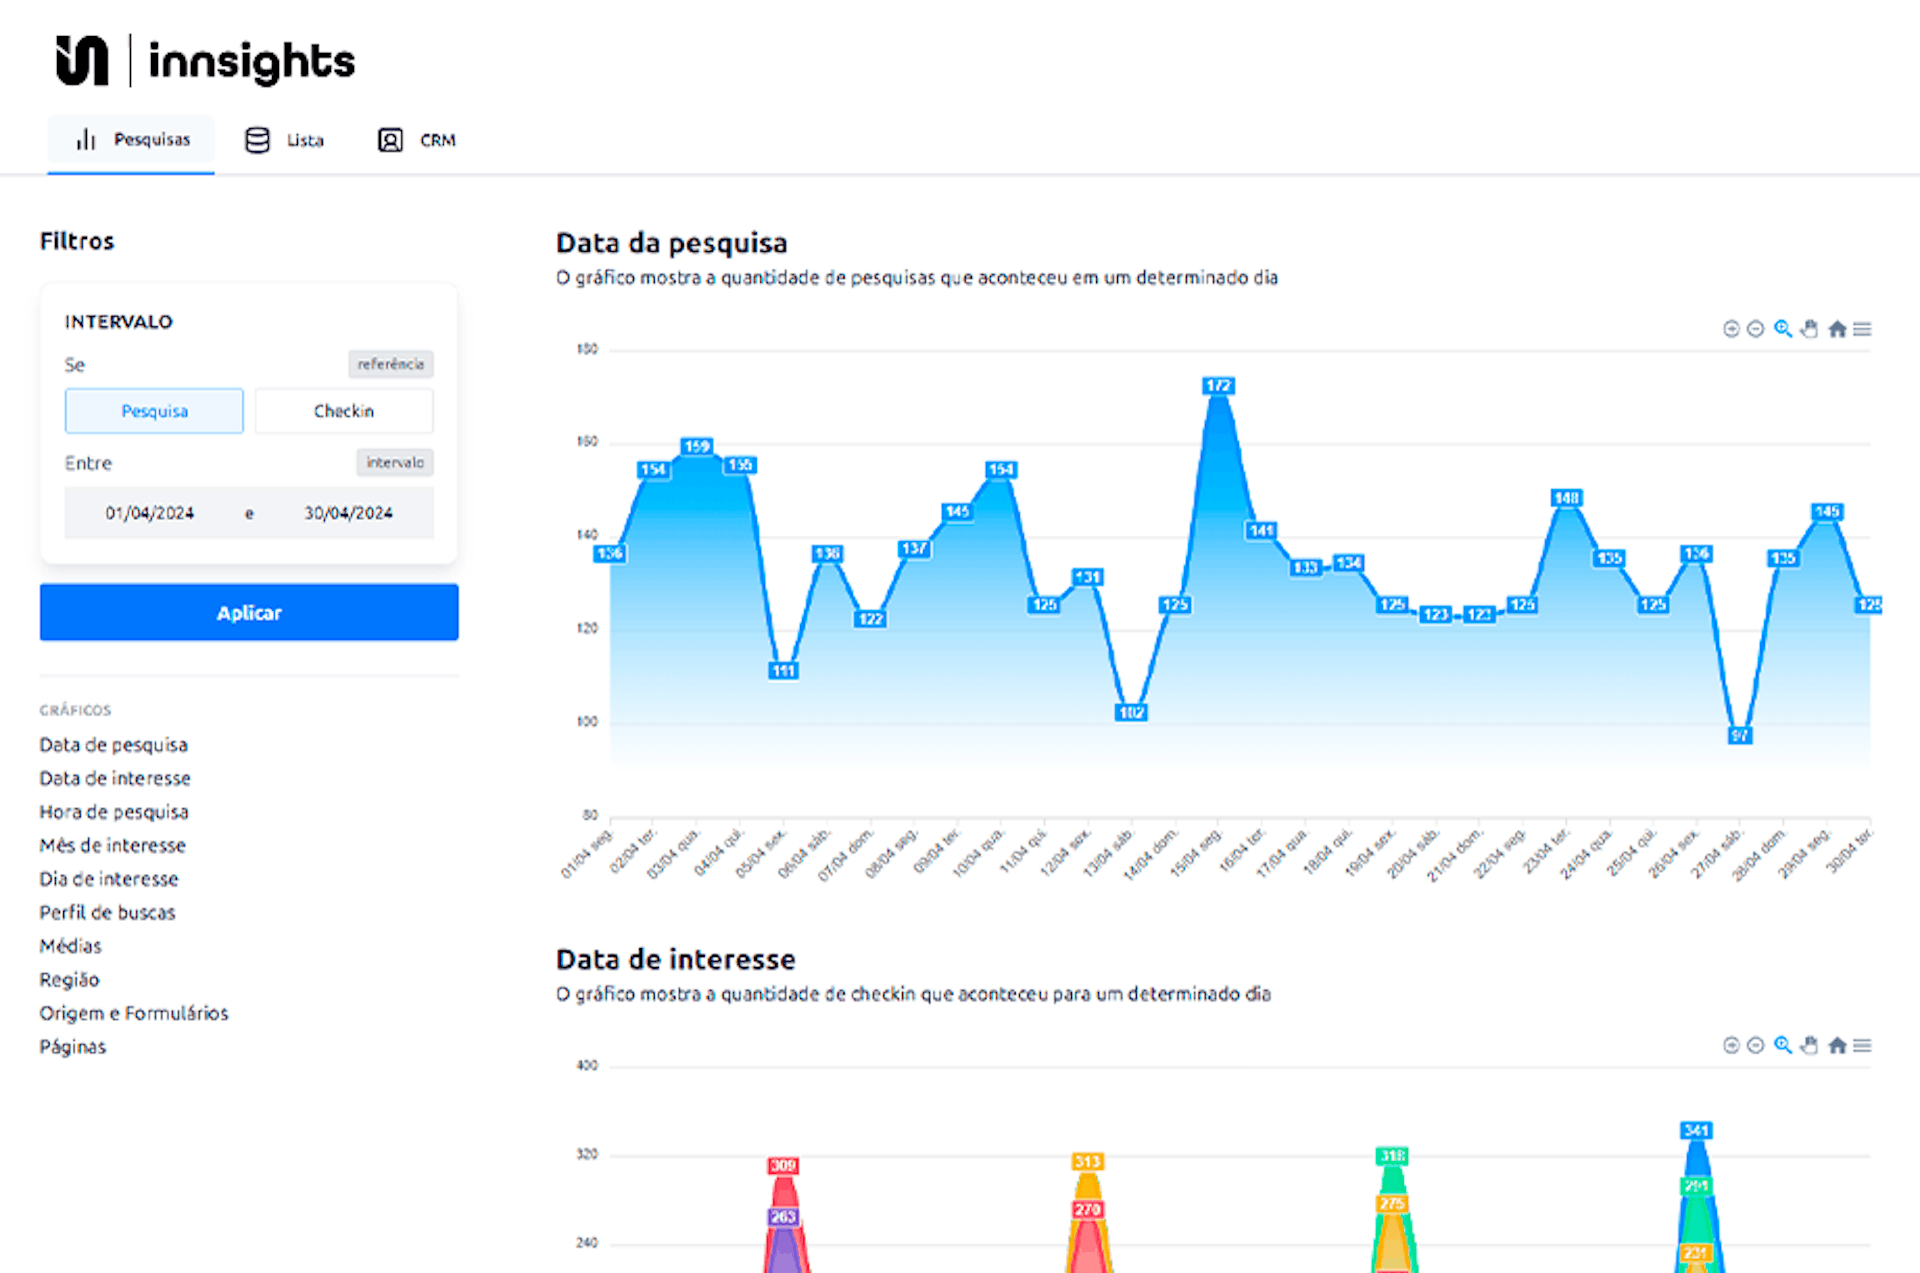Zoom out on the Data da pesquisa chart
Screen dimensions: 1920x1273
1757,328
